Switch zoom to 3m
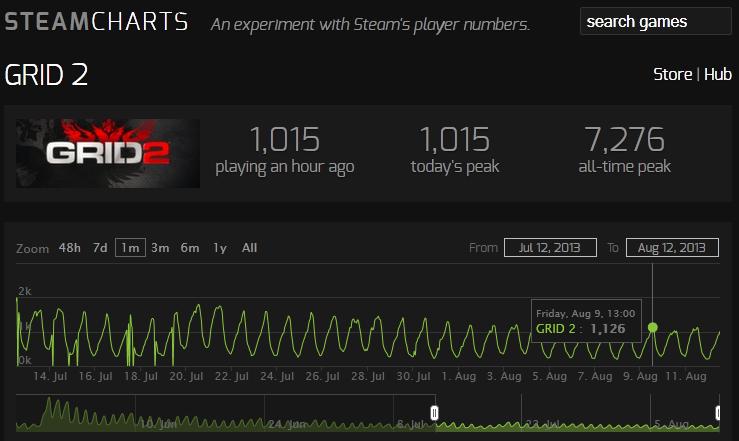739x441 pixels. (160, 248)
